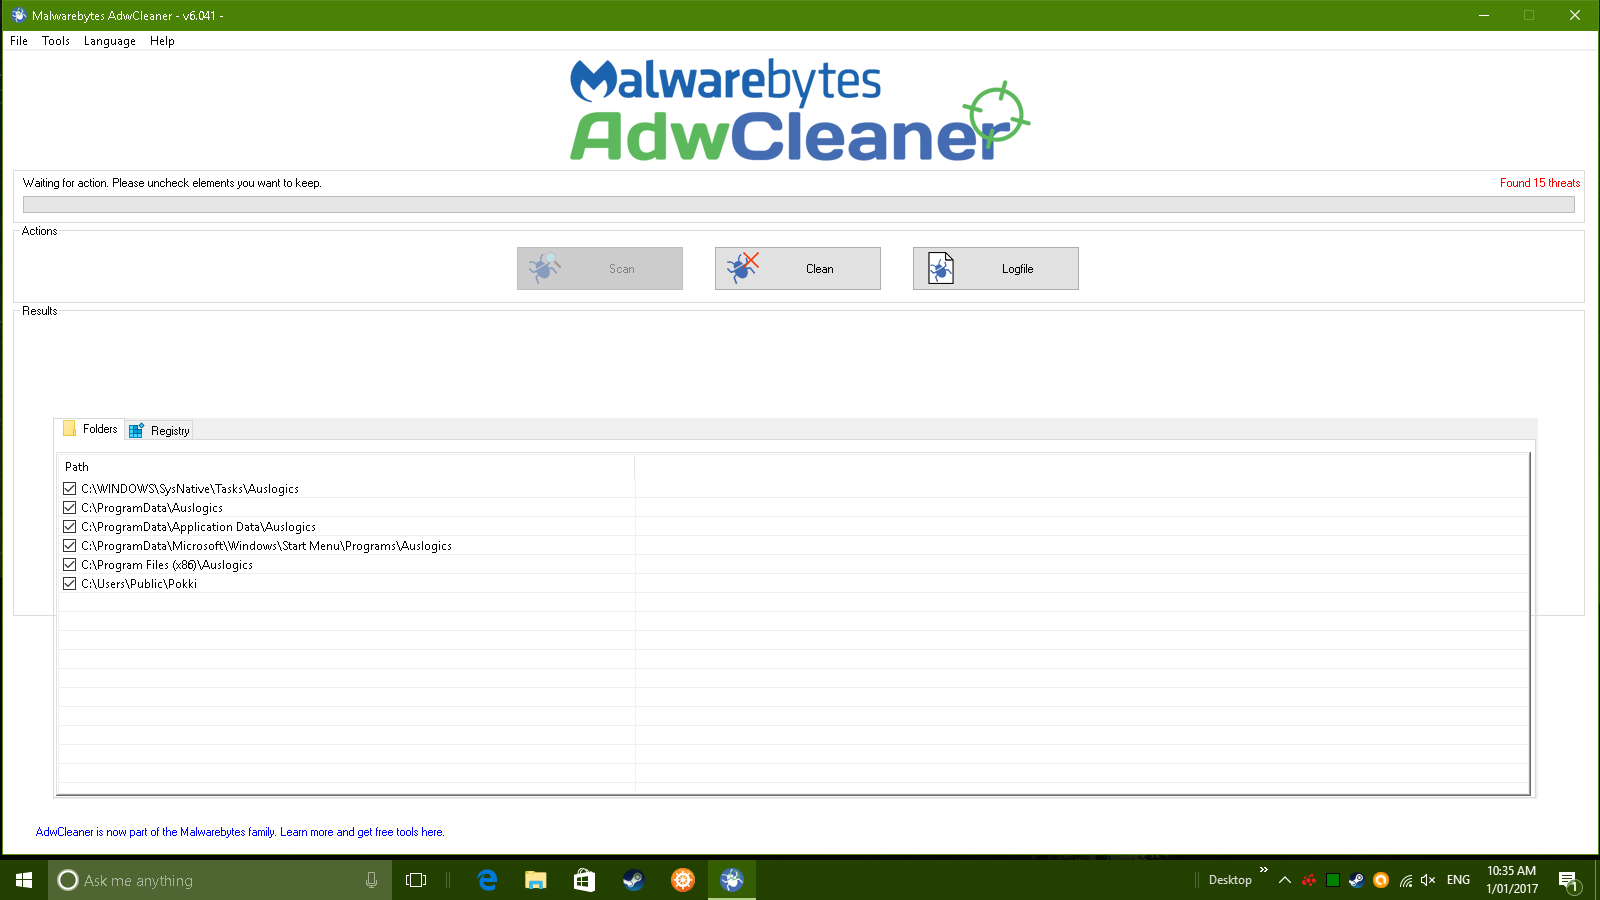Open the Malwarebytes family free tools link
Viewport: 1600px width, 900px height.
240,832
